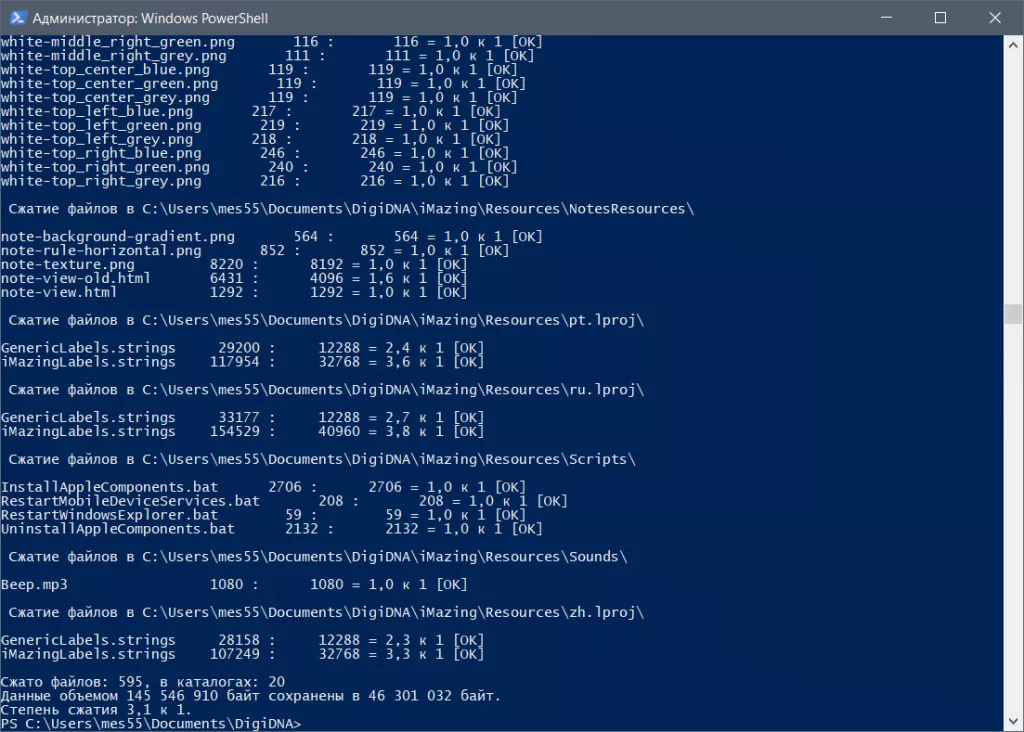Click the scrollbar up arrow
Image resolution: width=1024 pixels, height=732 pixels.
[1013, 45]
